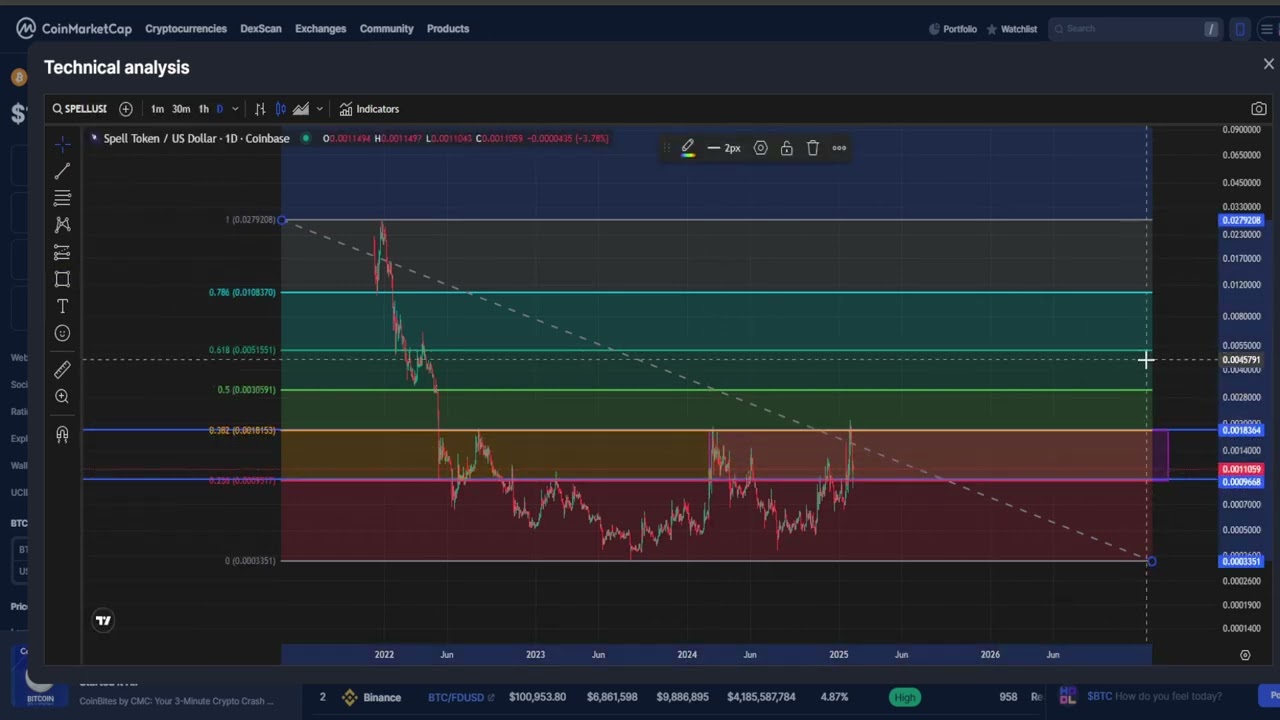Image resolution: width=1280 pixels, height=720 pixels.
Task: Open the BTC/FDUSD trading pair link
Action: pos(461,697)
